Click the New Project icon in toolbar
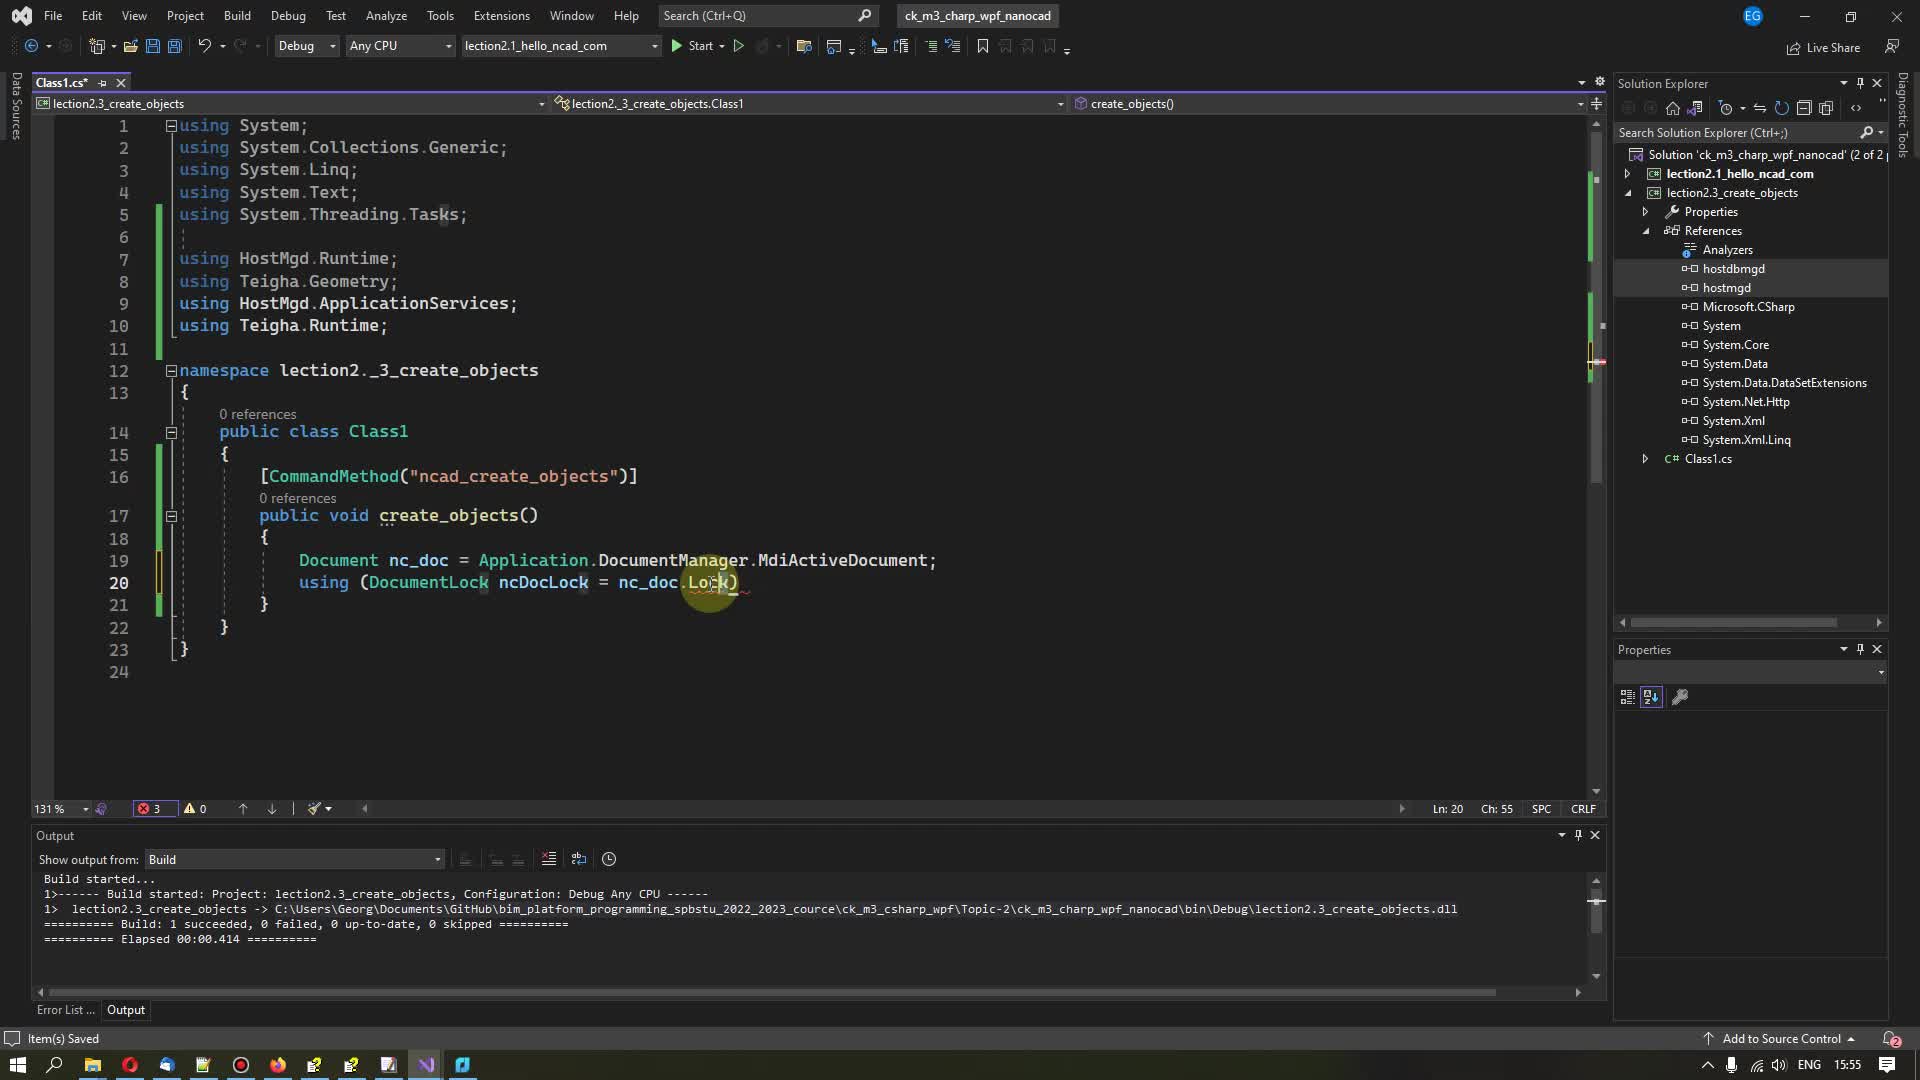1920x1080 pixels. click(x=97, y=46)
